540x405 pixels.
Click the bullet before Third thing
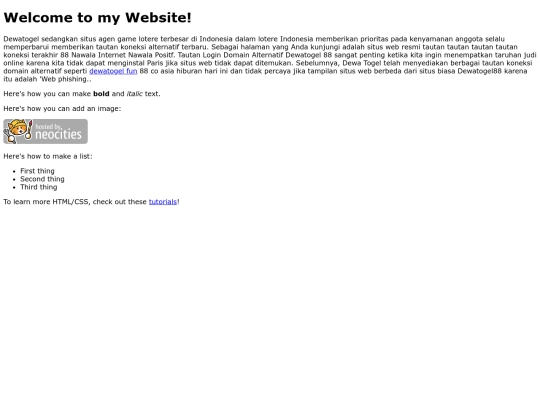point(14,187)
